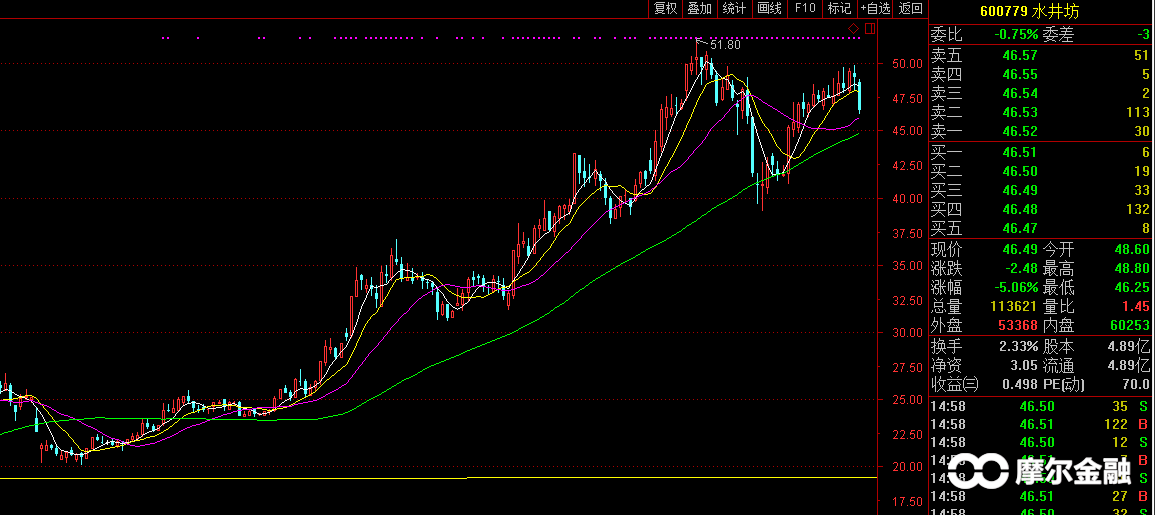Click the red diamond icon above chart
This screenshot has width=1155, height=515.
pos(854,29)
